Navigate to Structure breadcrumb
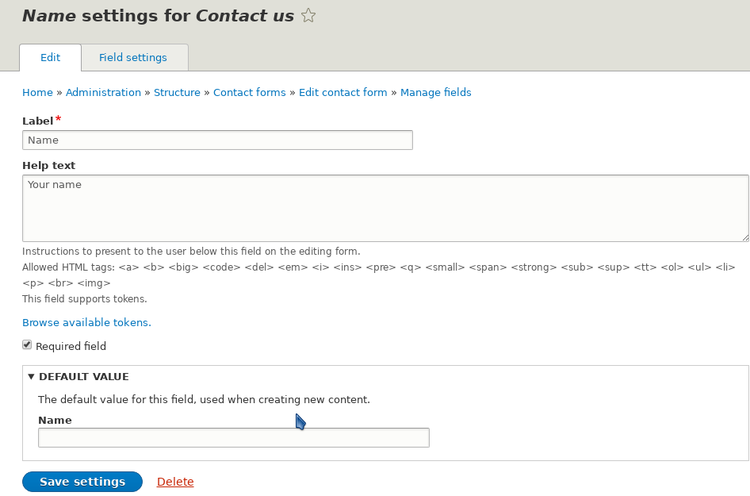 pyautogui.click(x=176, y=92)
